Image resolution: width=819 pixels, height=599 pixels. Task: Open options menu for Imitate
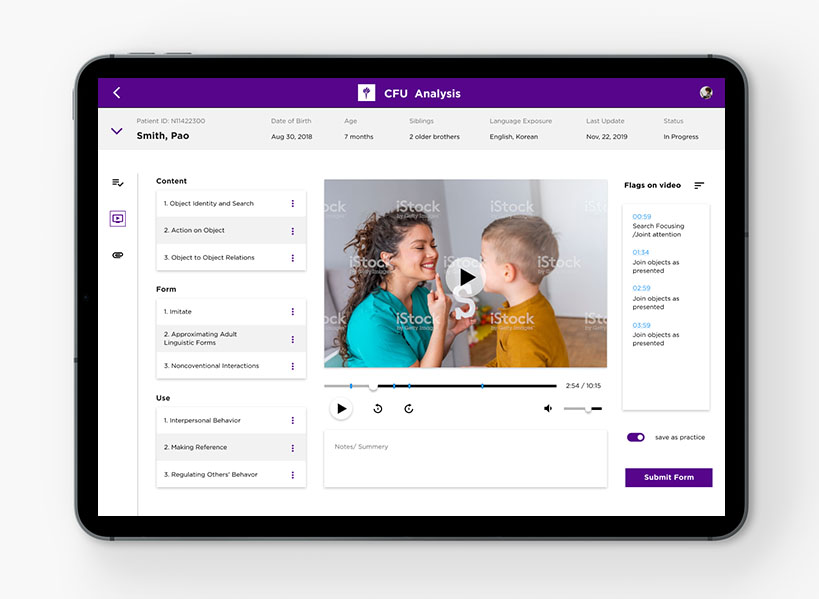[x=292, y=312]
